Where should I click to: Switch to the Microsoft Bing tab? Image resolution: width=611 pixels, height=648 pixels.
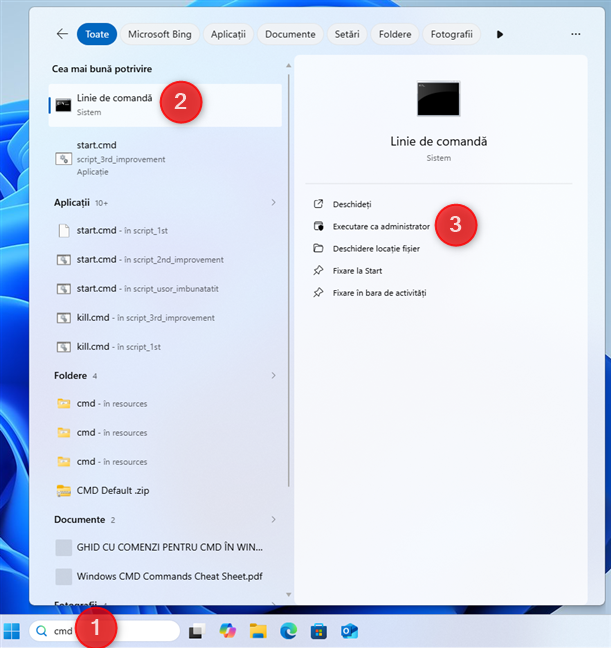click(x=160, y=34)
